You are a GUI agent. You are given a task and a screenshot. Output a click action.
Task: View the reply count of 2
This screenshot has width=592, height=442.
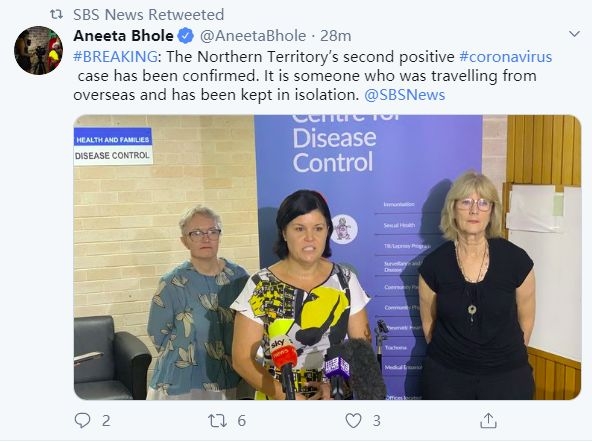click(106, 420)
